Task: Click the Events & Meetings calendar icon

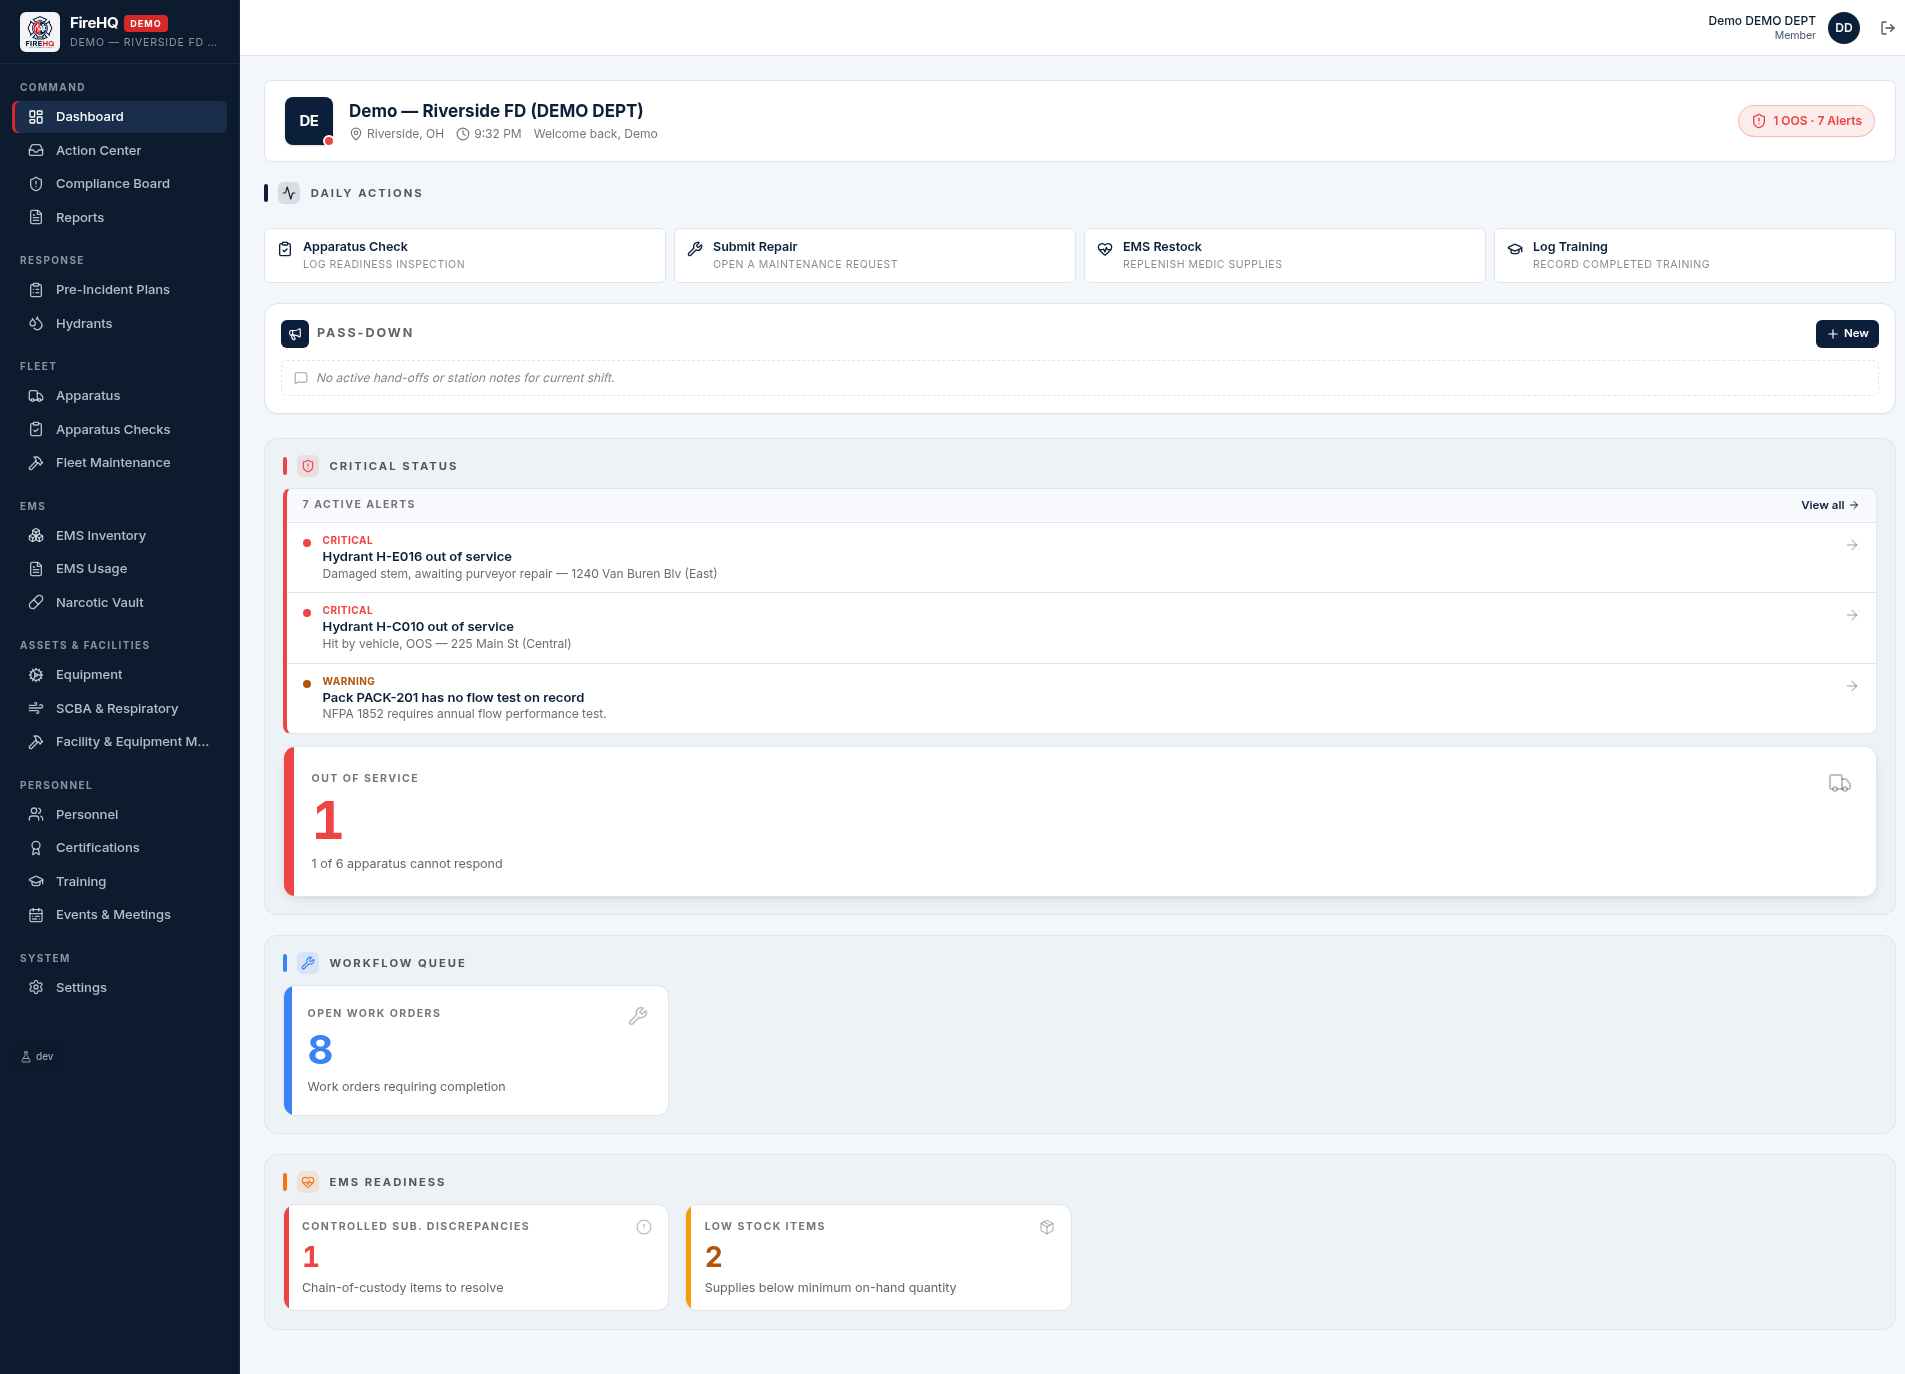Action: tap(36, 915)
